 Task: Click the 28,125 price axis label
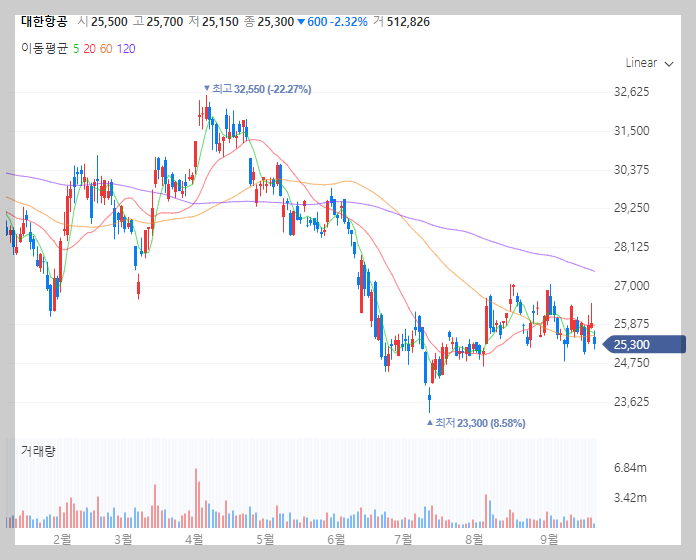[x=631, y=247]
